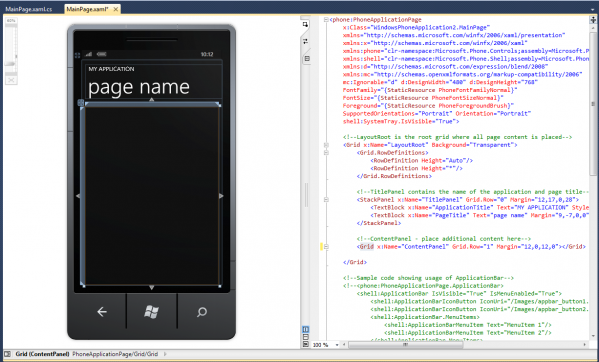Select vertical split view icon

point(306,329)
